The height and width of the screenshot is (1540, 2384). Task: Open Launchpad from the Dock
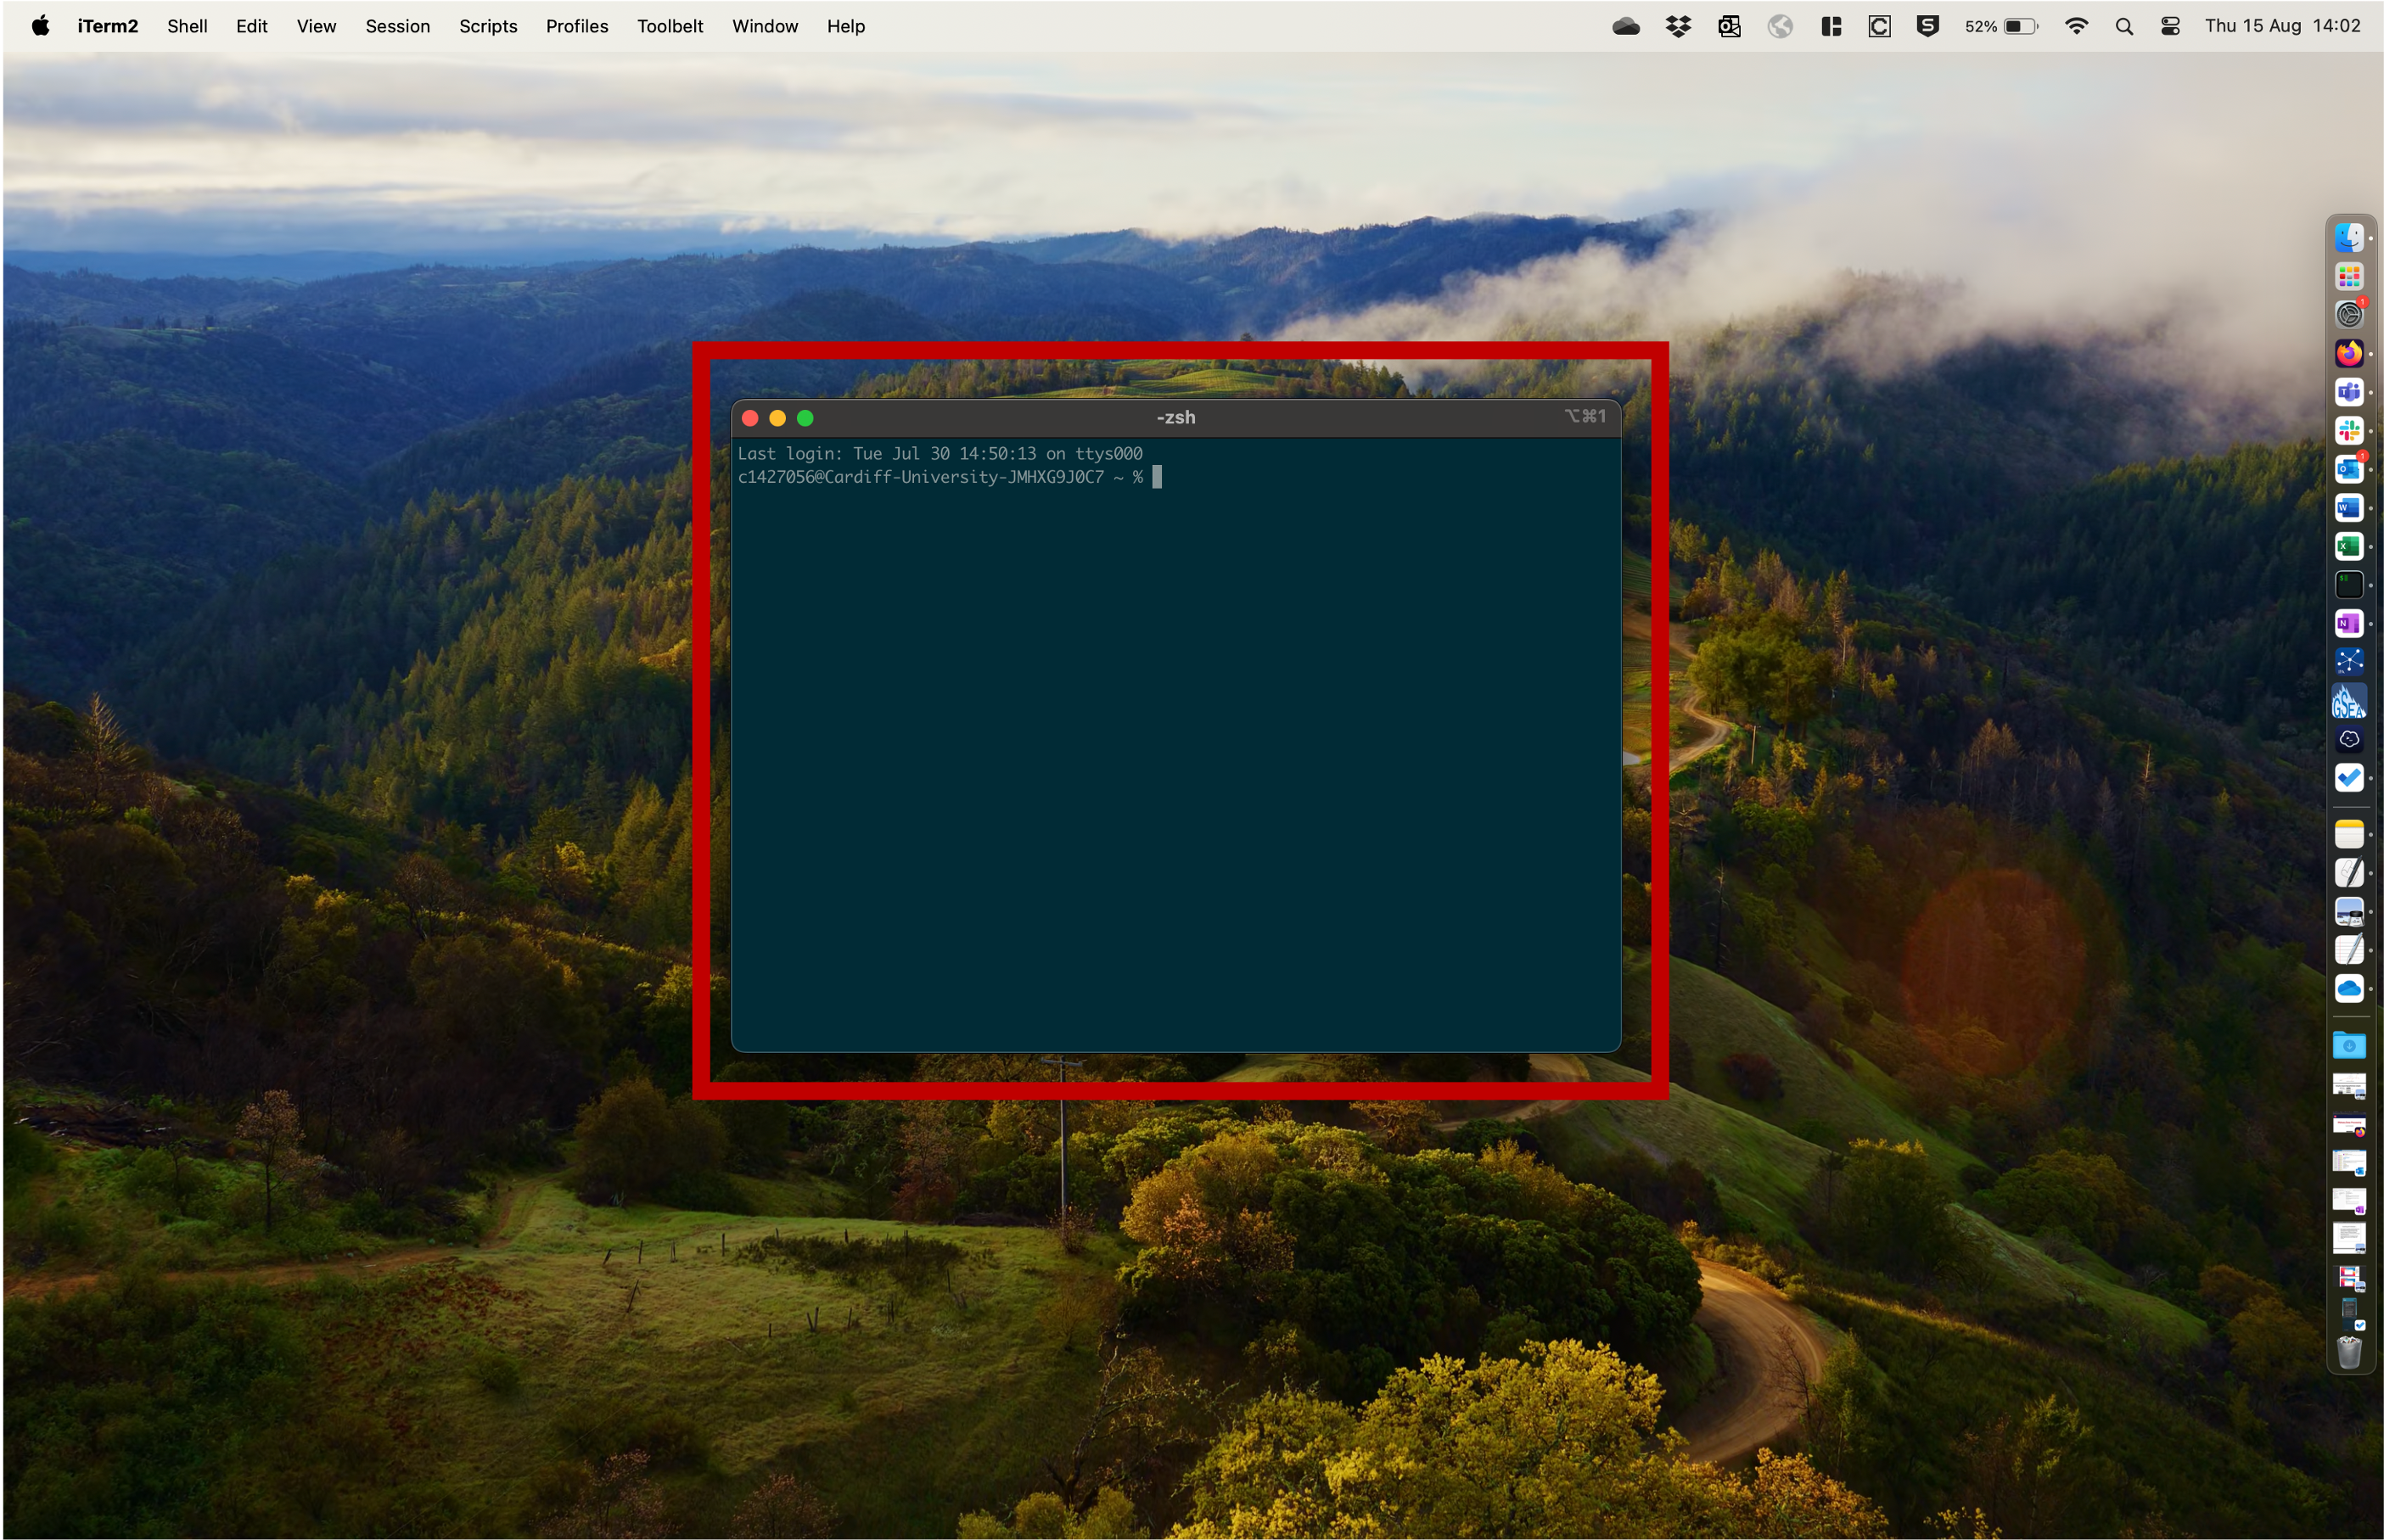(x=2348, y=276)
